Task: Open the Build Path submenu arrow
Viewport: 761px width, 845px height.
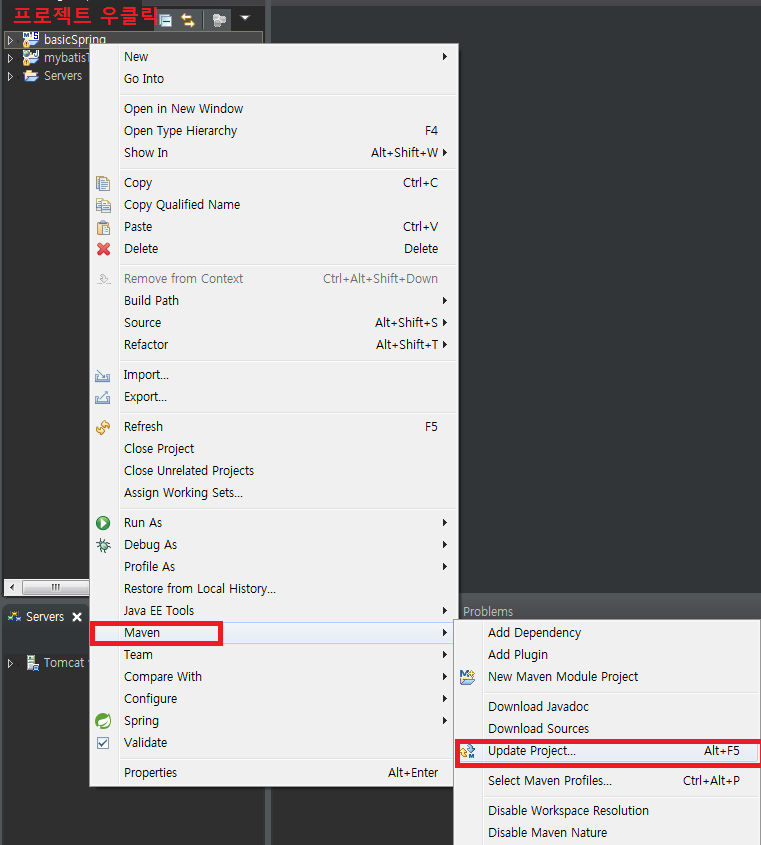Action: point(445,301)
